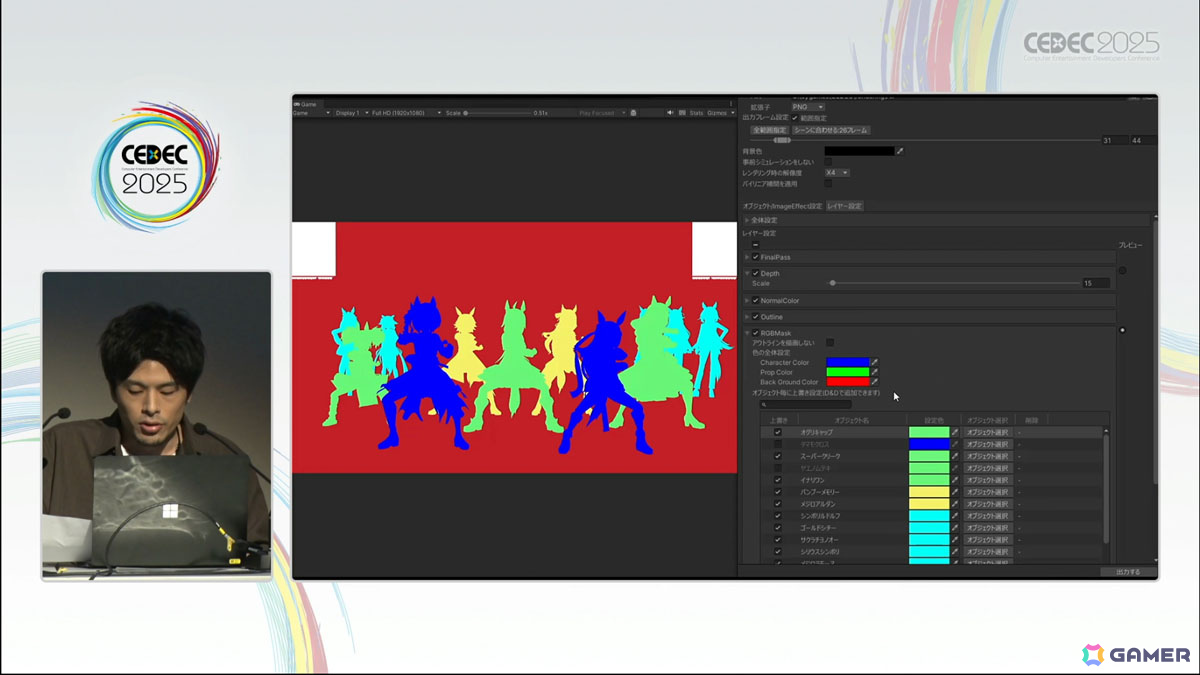Screen dimensions: 1200x675
Task: Toggle the NormalColor layer checkbox
Action: (756, 300)
